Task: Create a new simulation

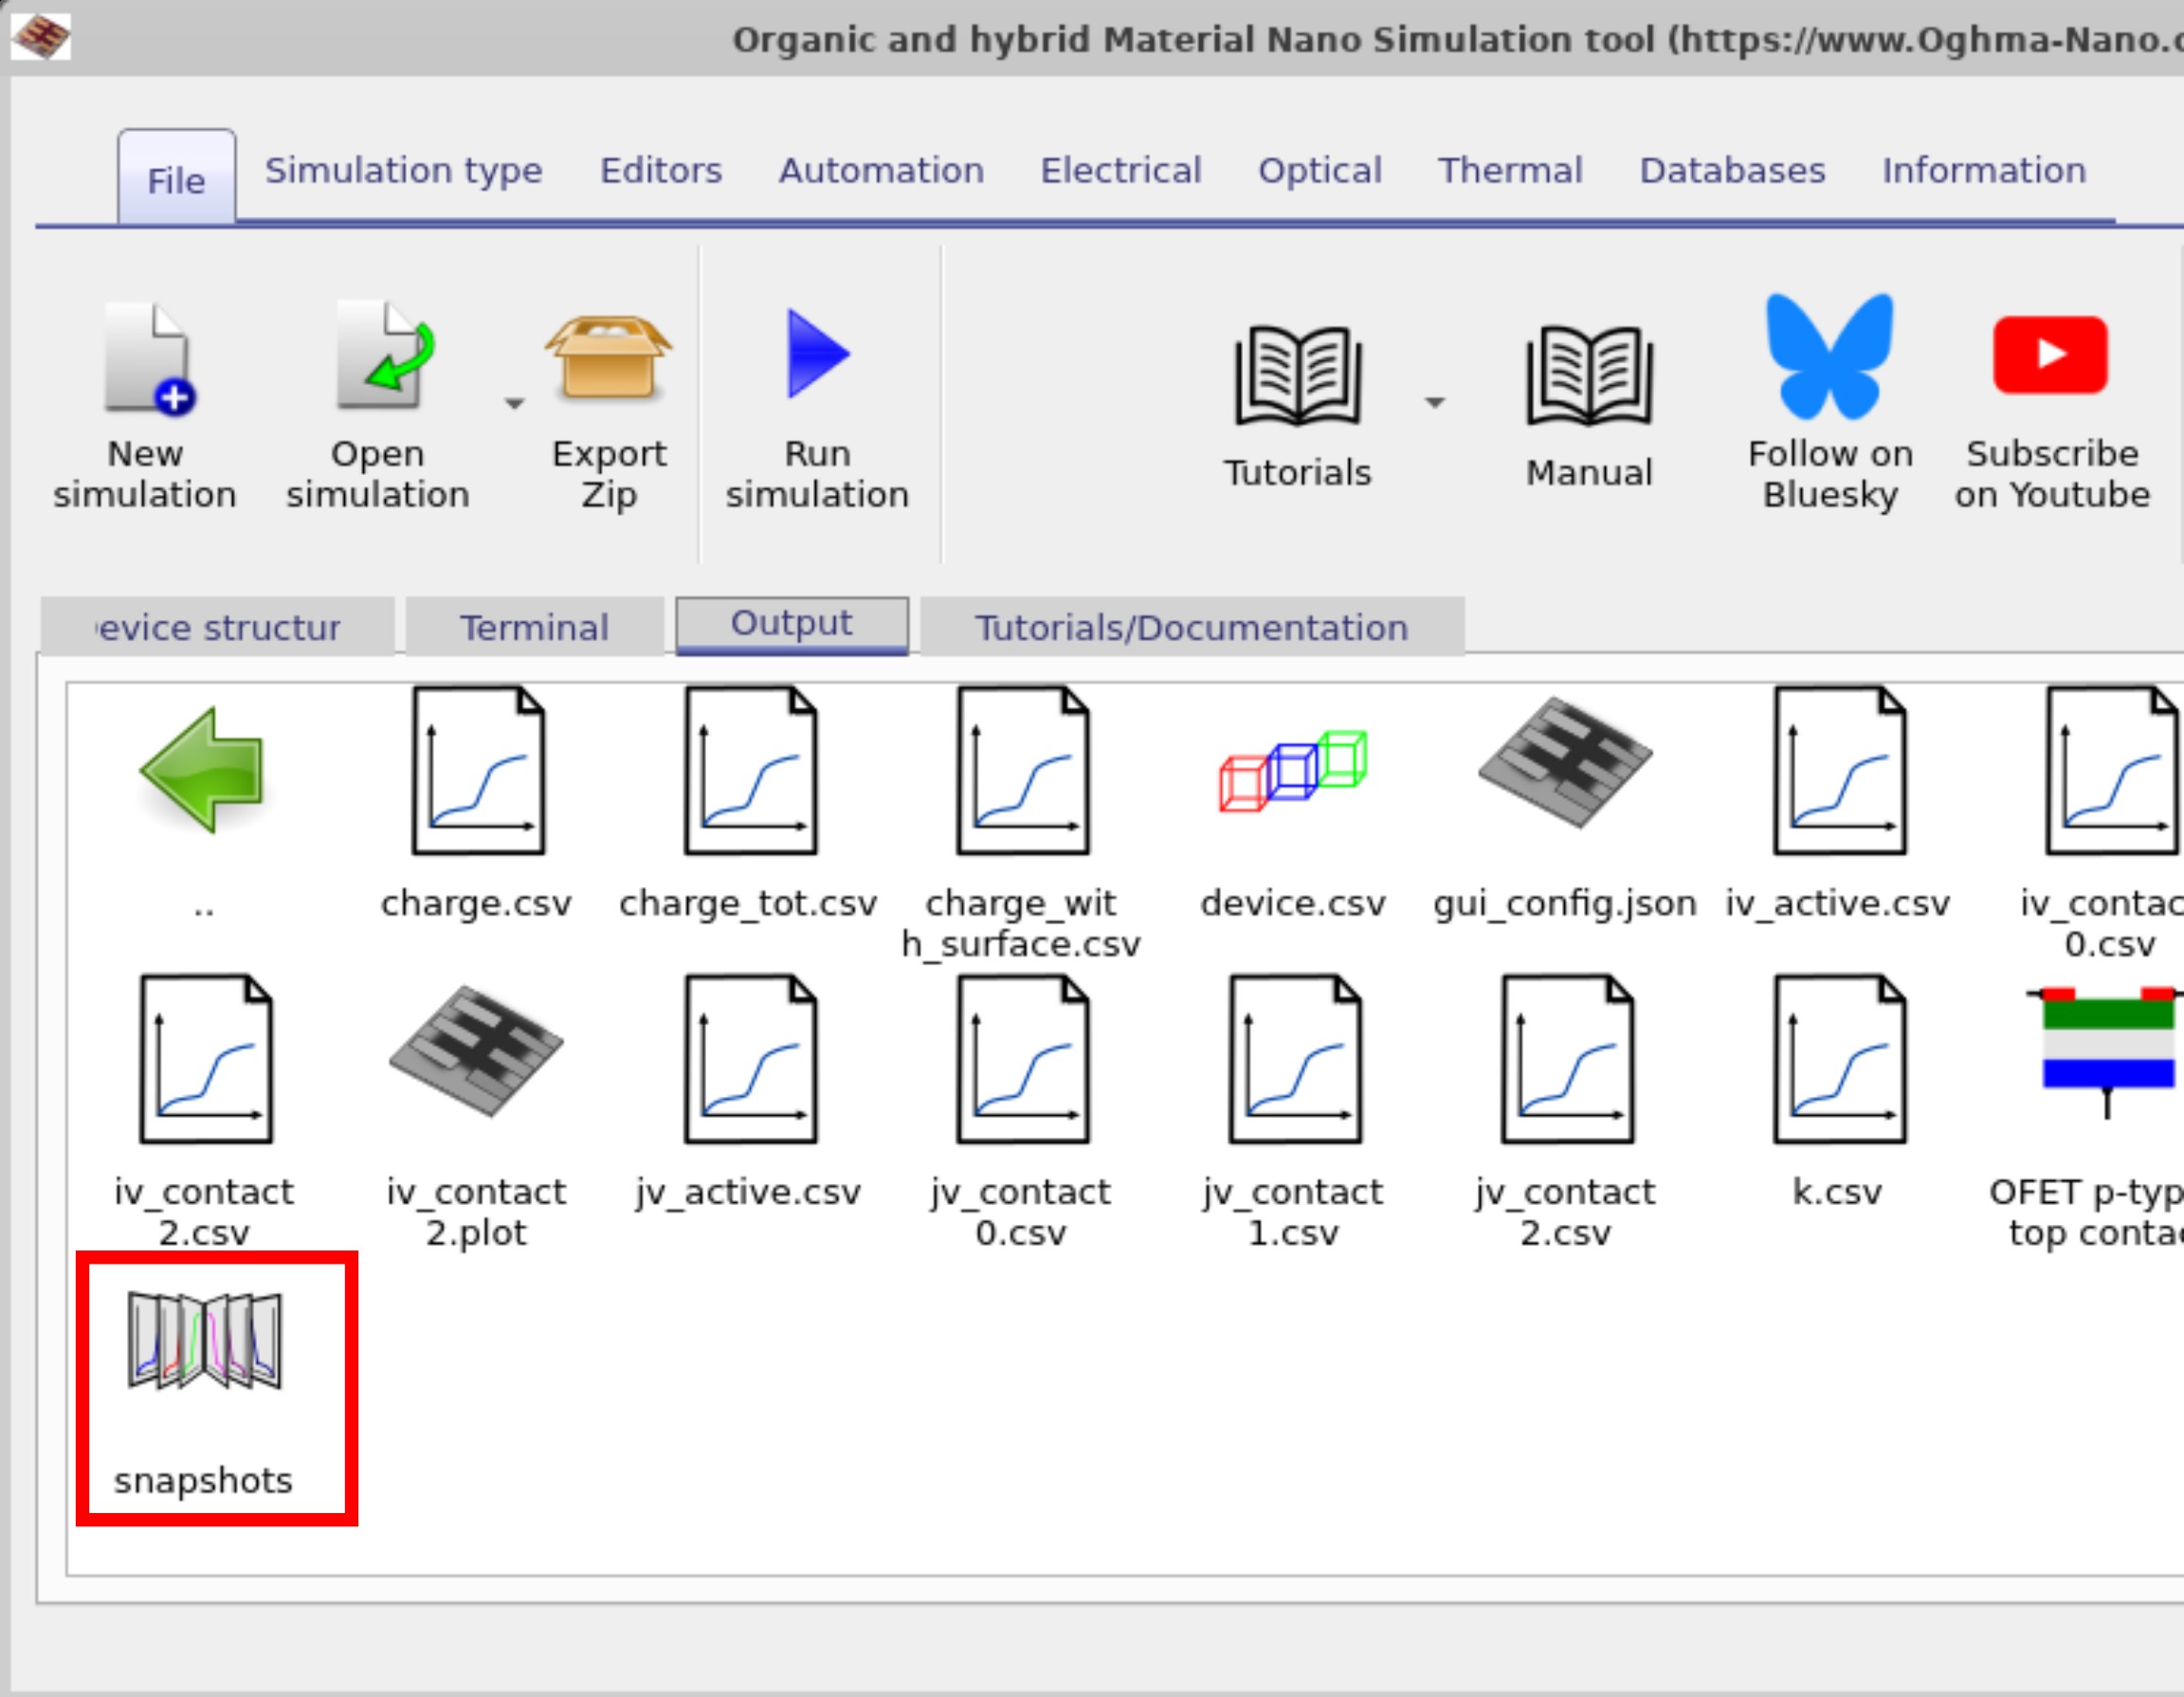Action: point(146,400)
